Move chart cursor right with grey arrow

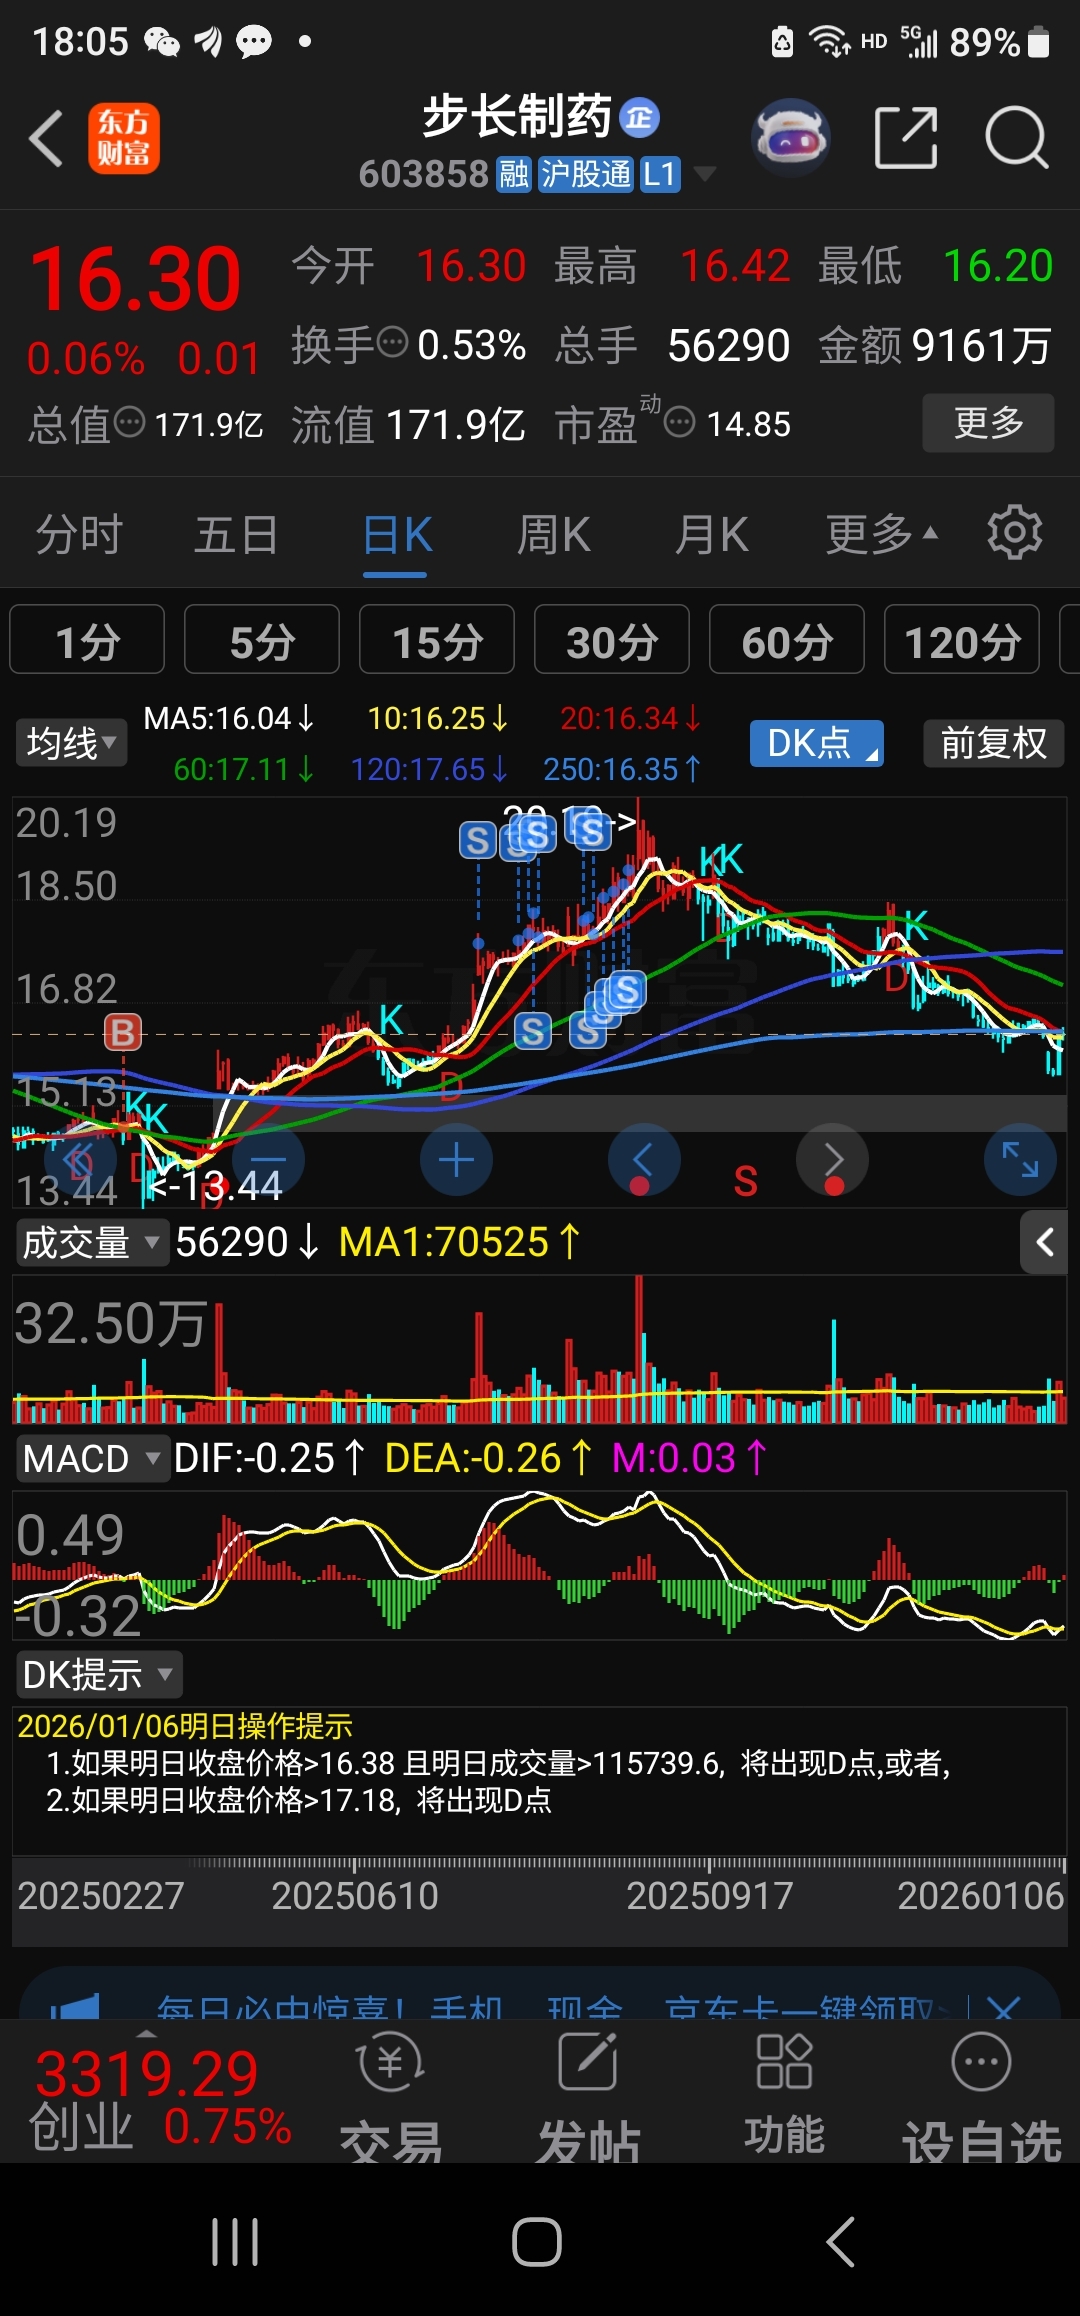(x=832, y=1160)
